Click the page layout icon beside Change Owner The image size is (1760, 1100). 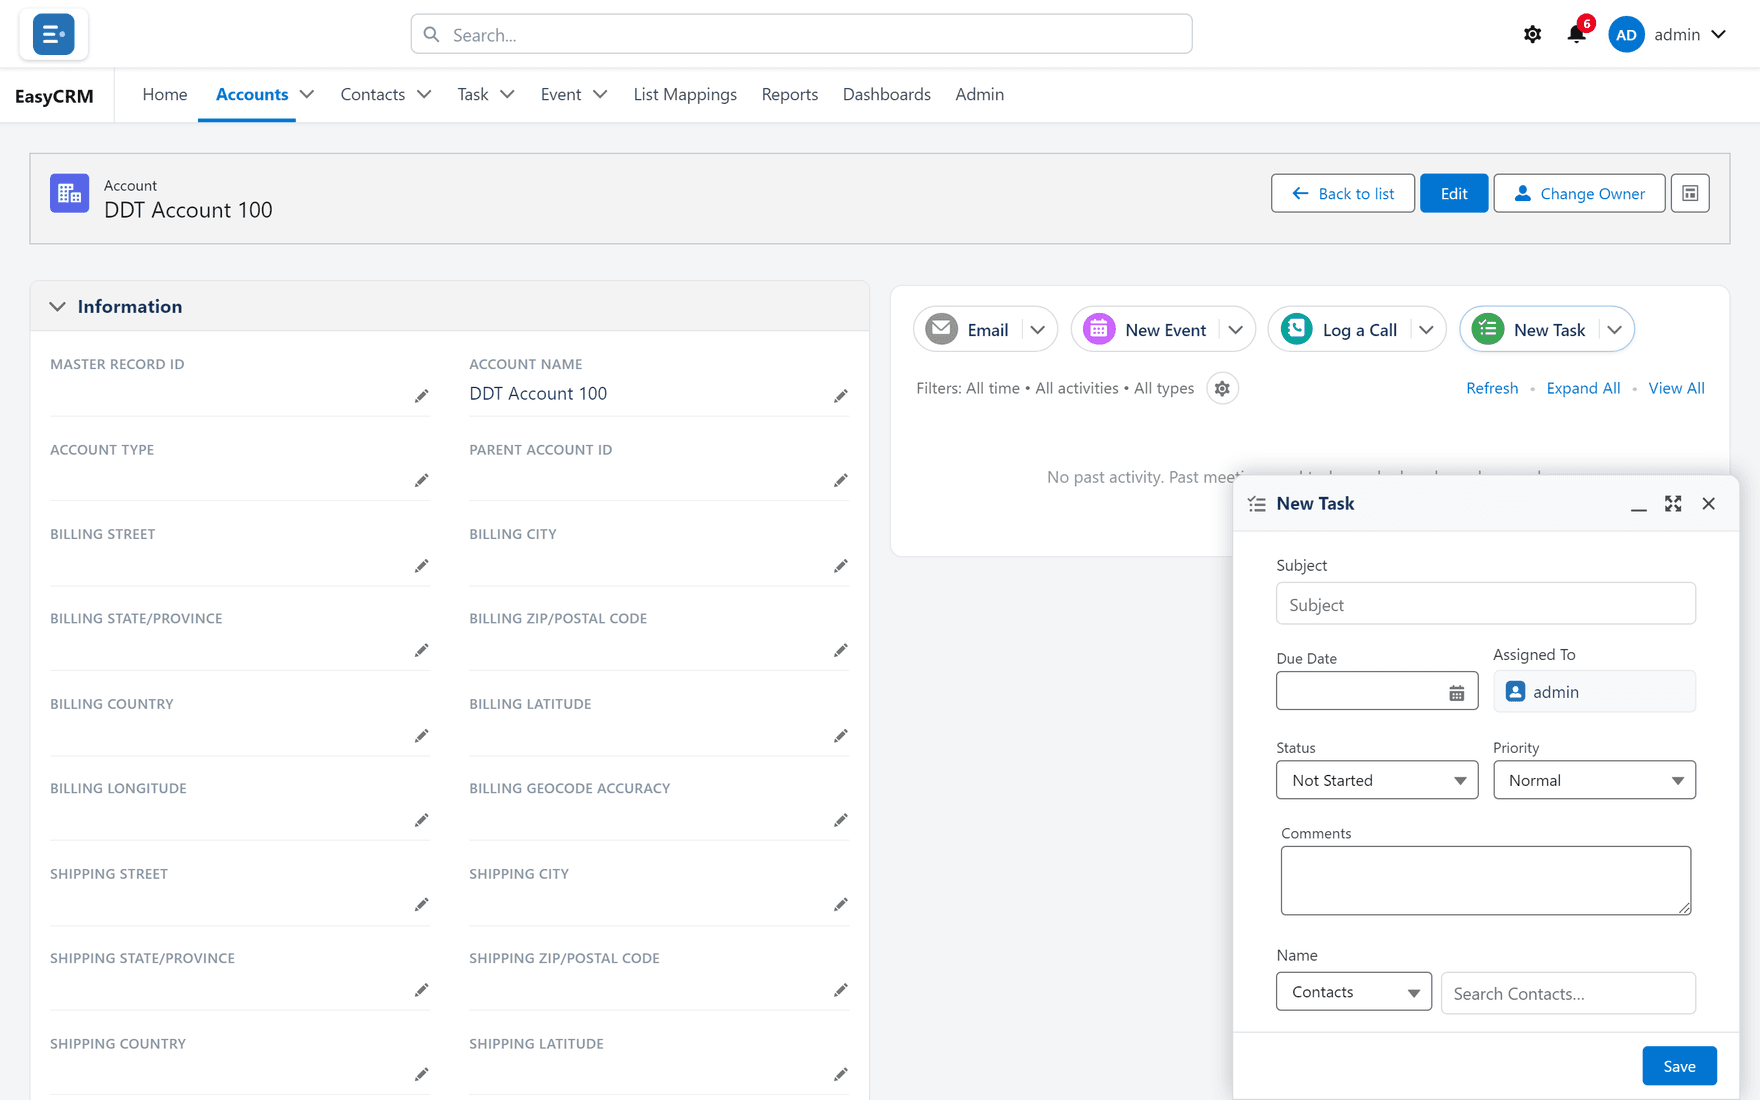[1690, 193]
